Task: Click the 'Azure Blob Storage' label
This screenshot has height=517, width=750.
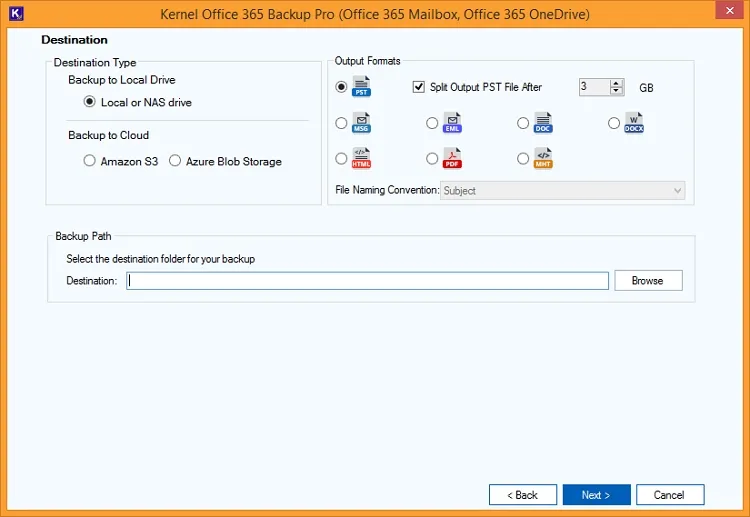Action: pos(234,162)
